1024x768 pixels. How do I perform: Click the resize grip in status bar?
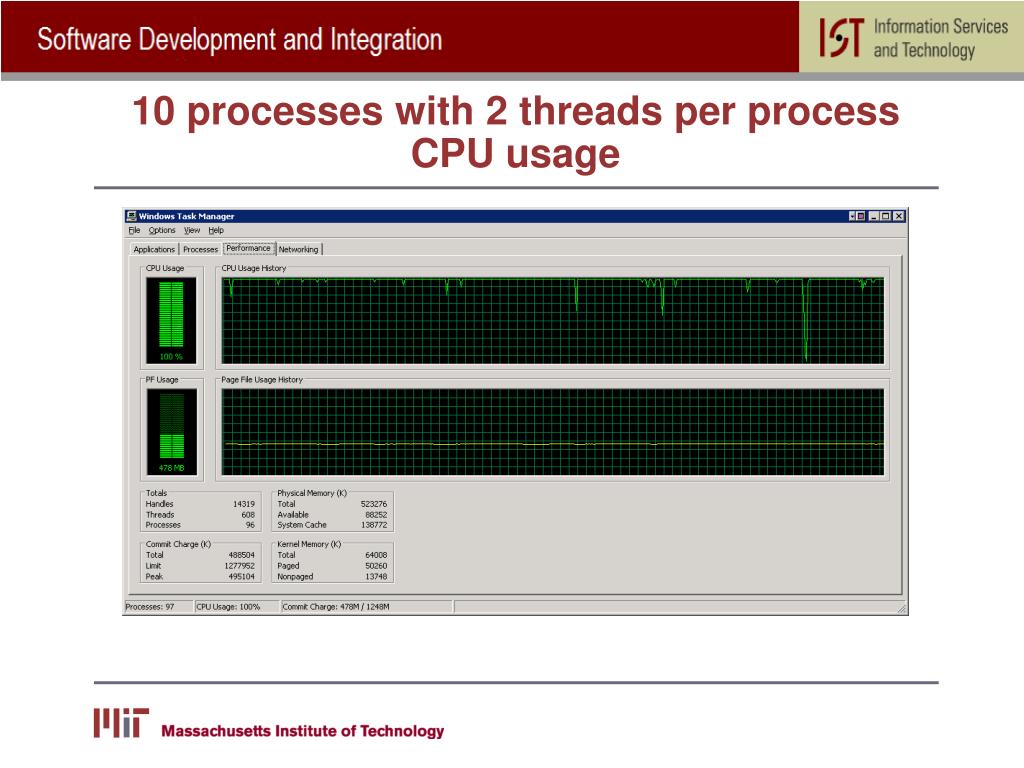(x=901, y=608)
